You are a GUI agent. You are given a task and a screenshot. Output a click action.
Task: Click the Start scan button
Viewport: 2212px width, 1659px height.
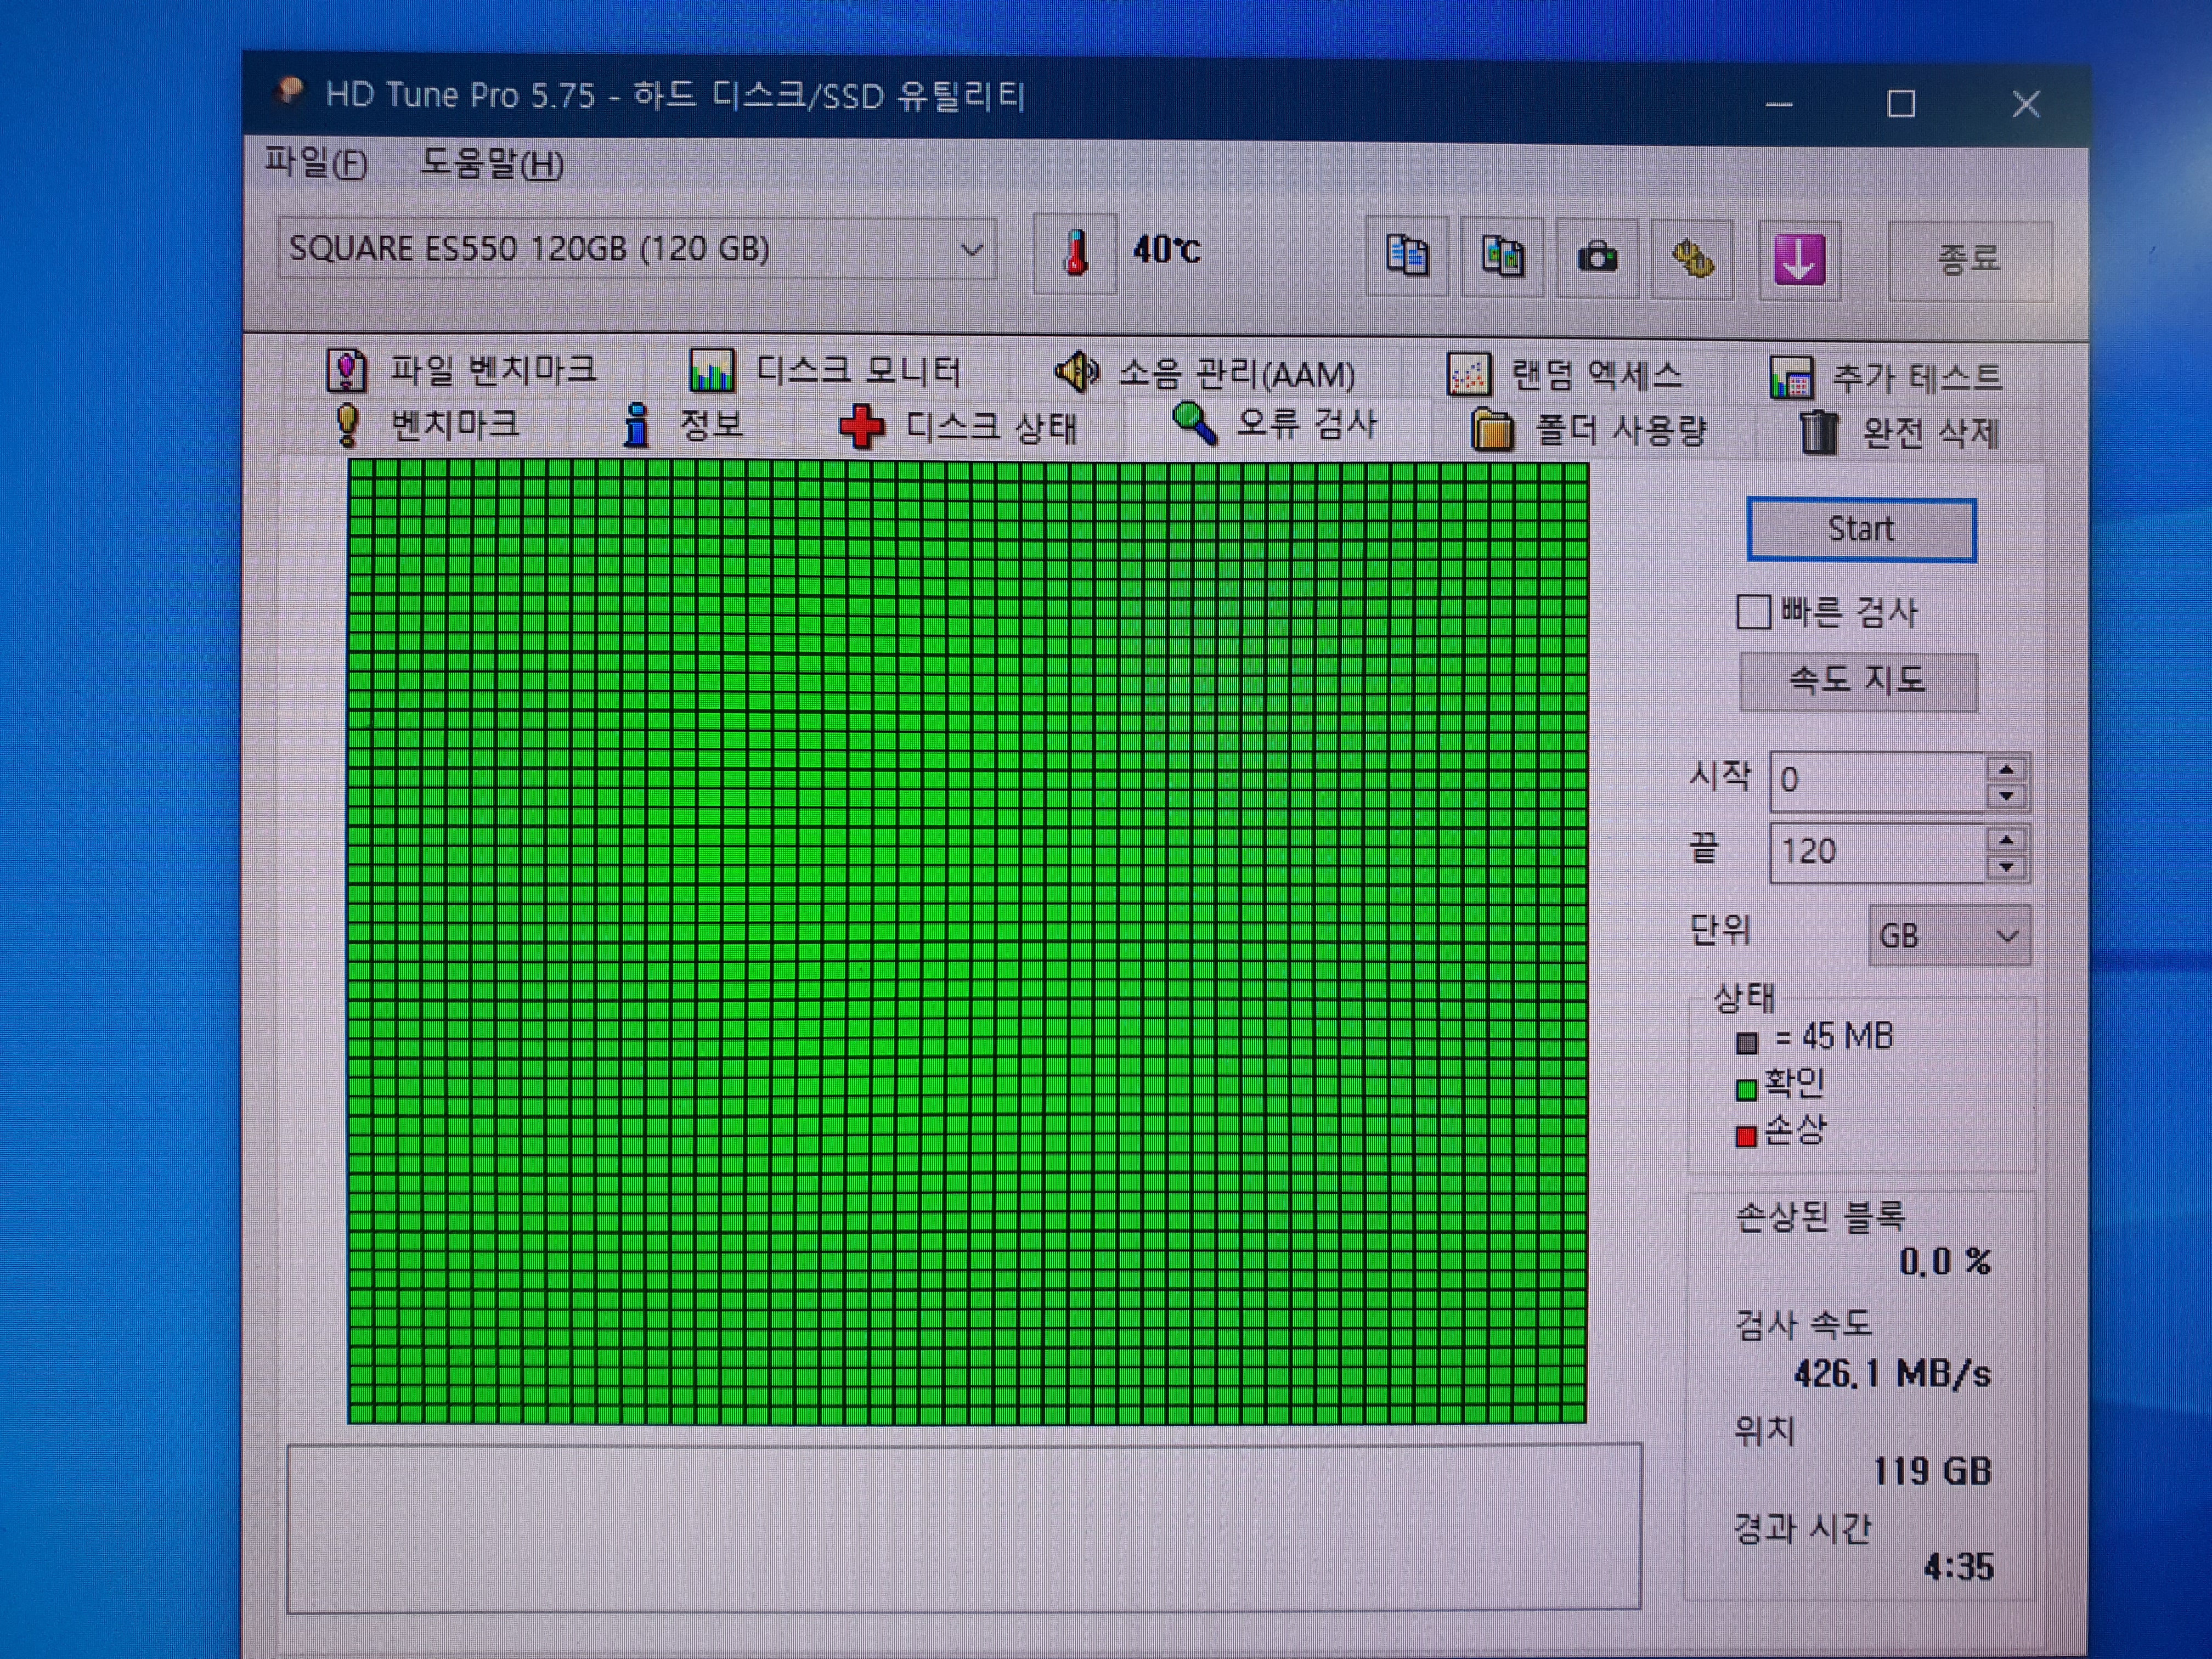coord(1861,529)
